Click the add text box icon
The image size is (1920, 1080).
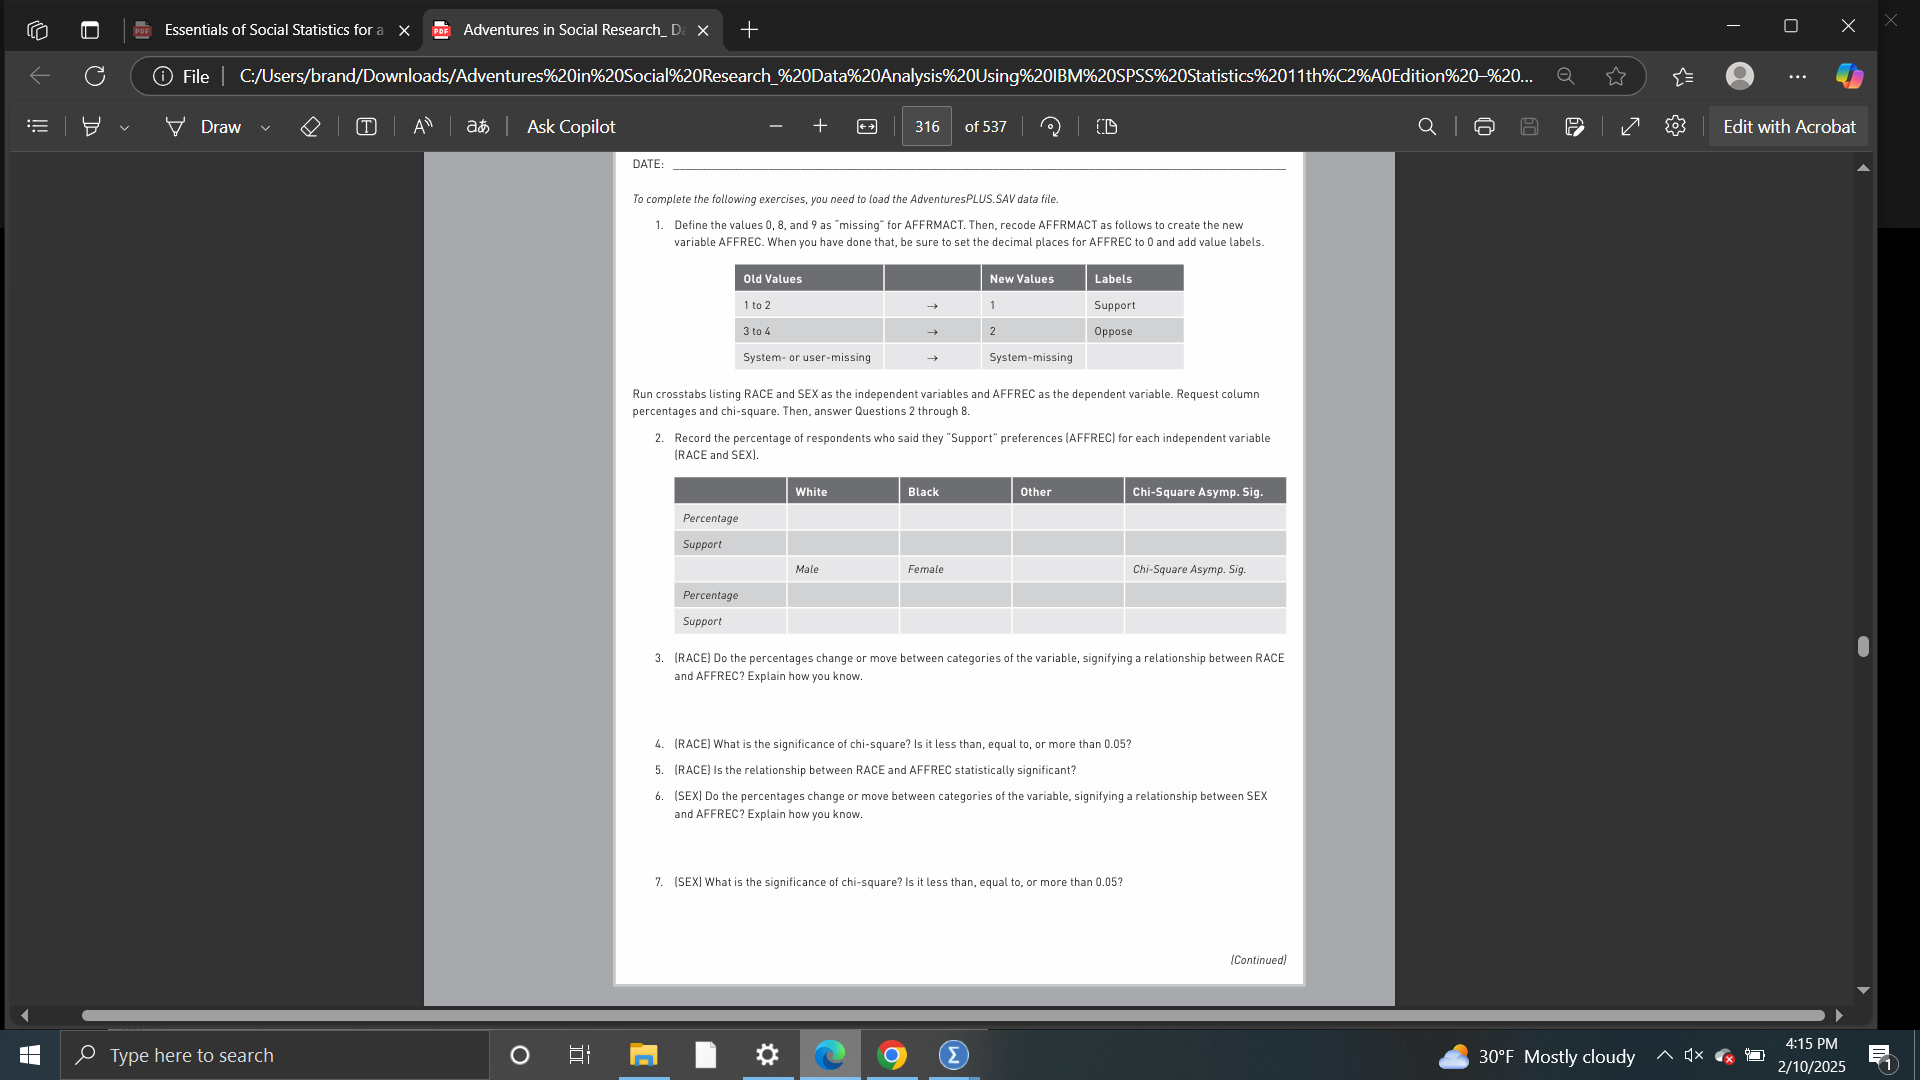pyautogui.click(x=366, y=127)
